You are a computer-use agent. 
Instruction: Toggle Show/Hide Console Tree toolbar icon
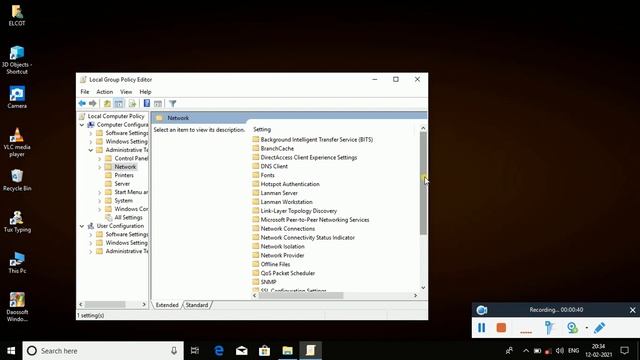tap(119, 104)
